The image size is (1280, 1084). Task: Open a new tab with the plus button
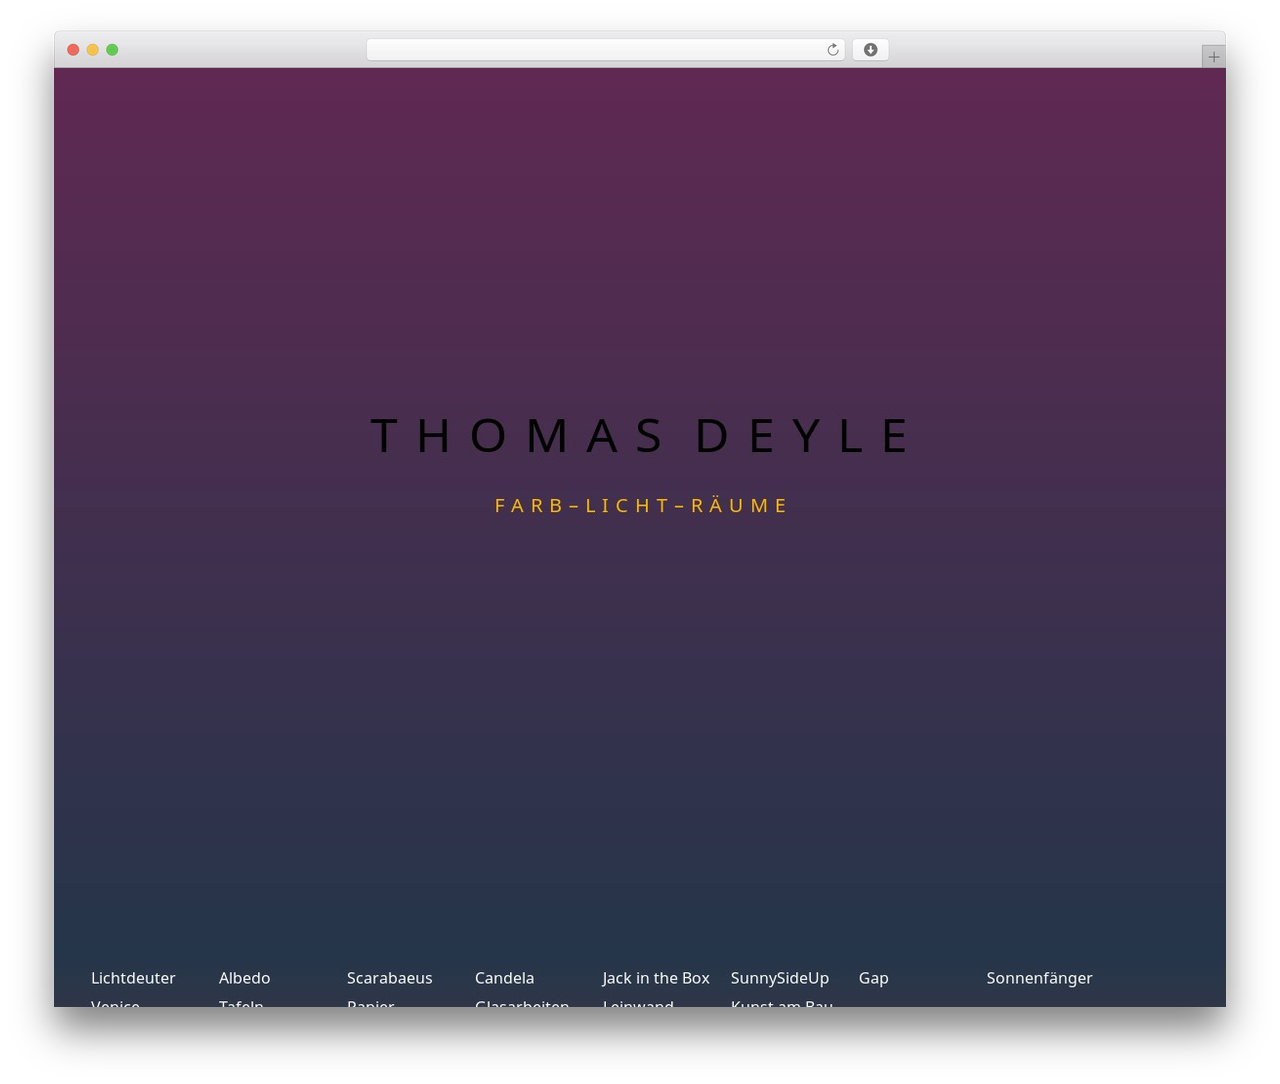point(1213,57)
